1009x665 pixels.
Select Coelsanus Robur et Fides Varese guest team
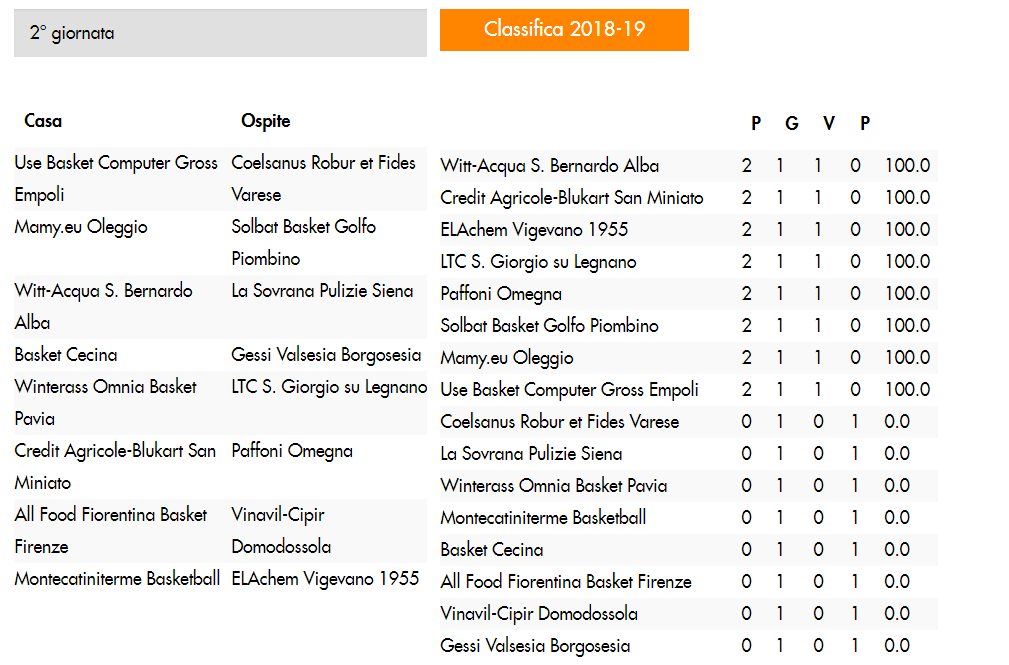pos(323,179)
